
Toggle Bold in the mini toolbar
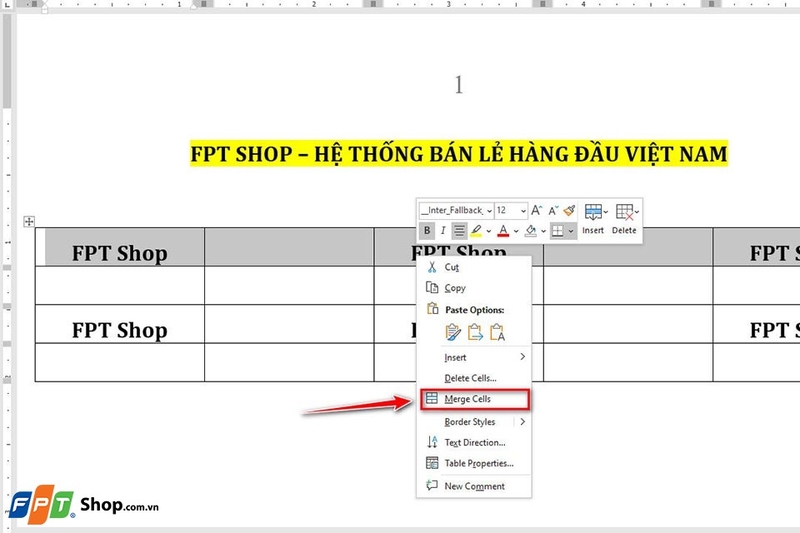tap(427, 231)
